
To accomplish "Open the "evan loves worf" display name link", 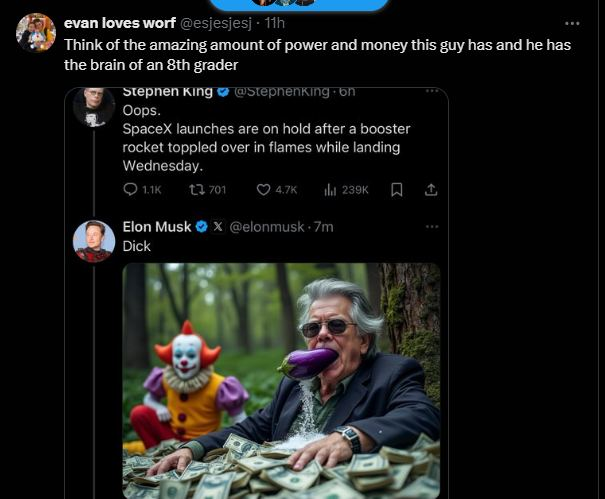I will click(119, 23).
